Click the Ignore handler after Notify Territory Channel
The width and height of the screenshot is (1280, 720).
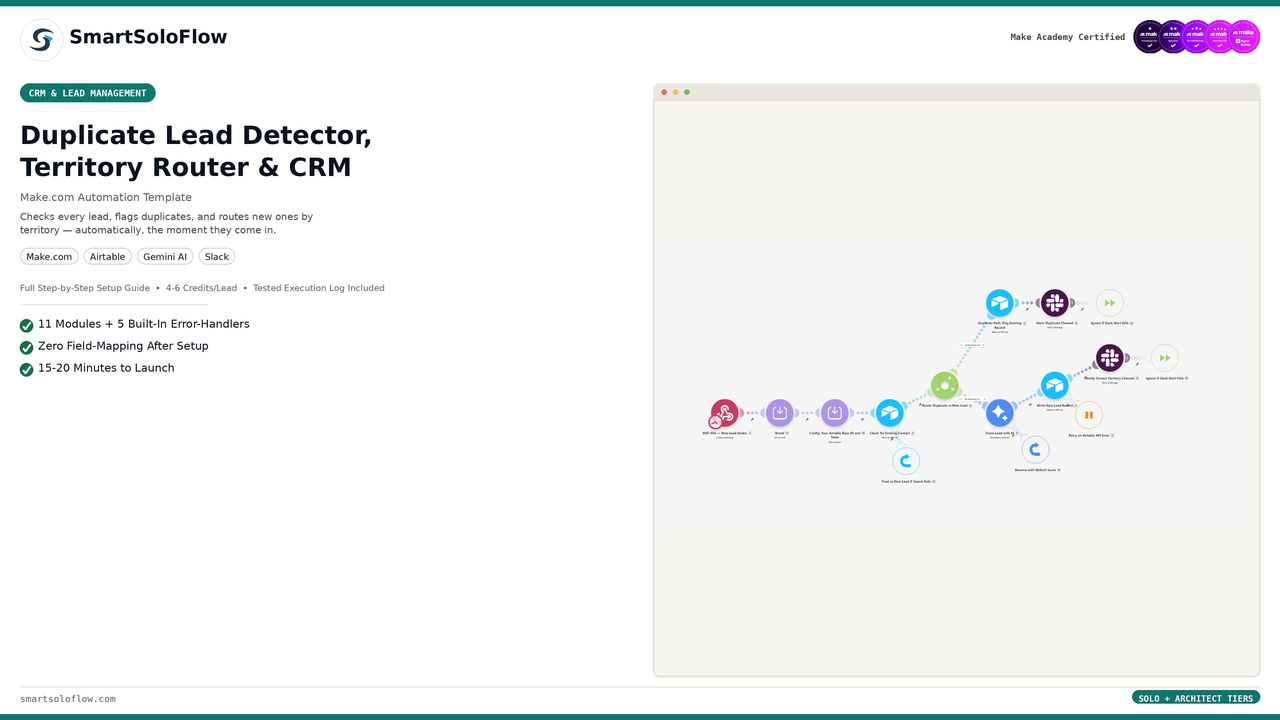1165,358
